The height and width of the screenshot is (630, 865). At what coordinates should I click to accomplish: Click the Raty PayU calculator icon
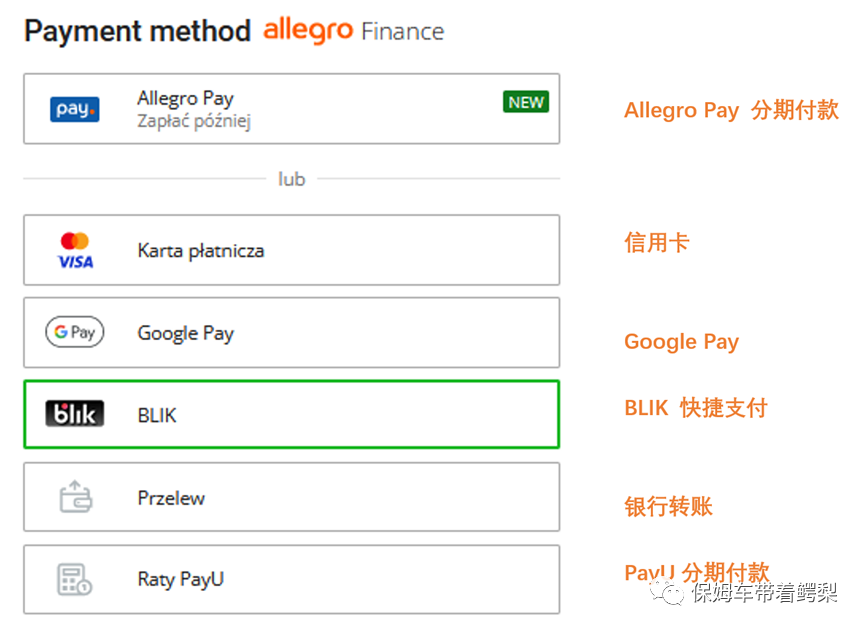[x=73, y=579]
